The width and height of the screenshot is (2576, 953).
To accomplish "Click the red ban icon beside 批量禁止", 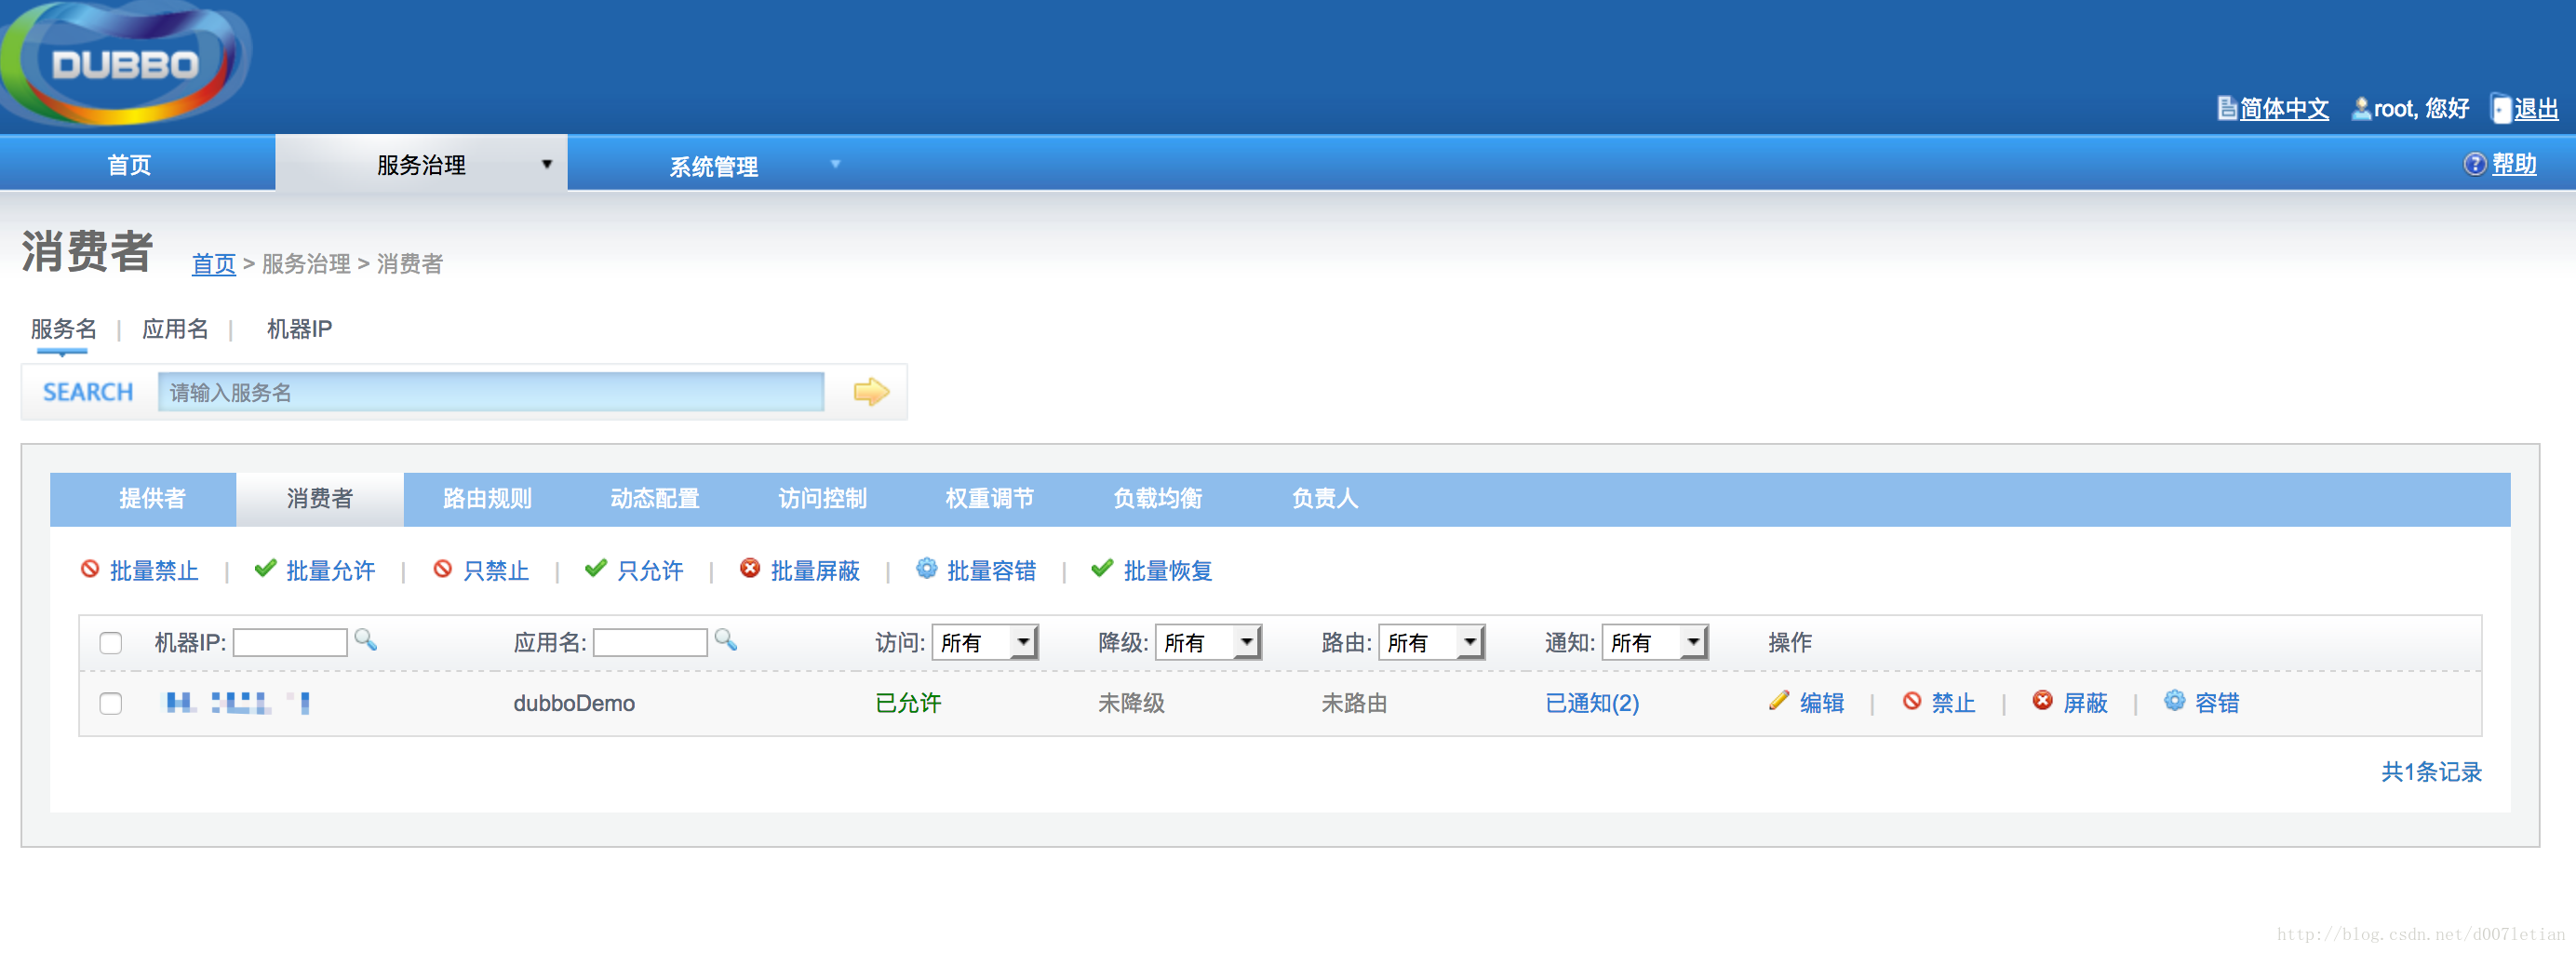I will [x=90, y=569].
